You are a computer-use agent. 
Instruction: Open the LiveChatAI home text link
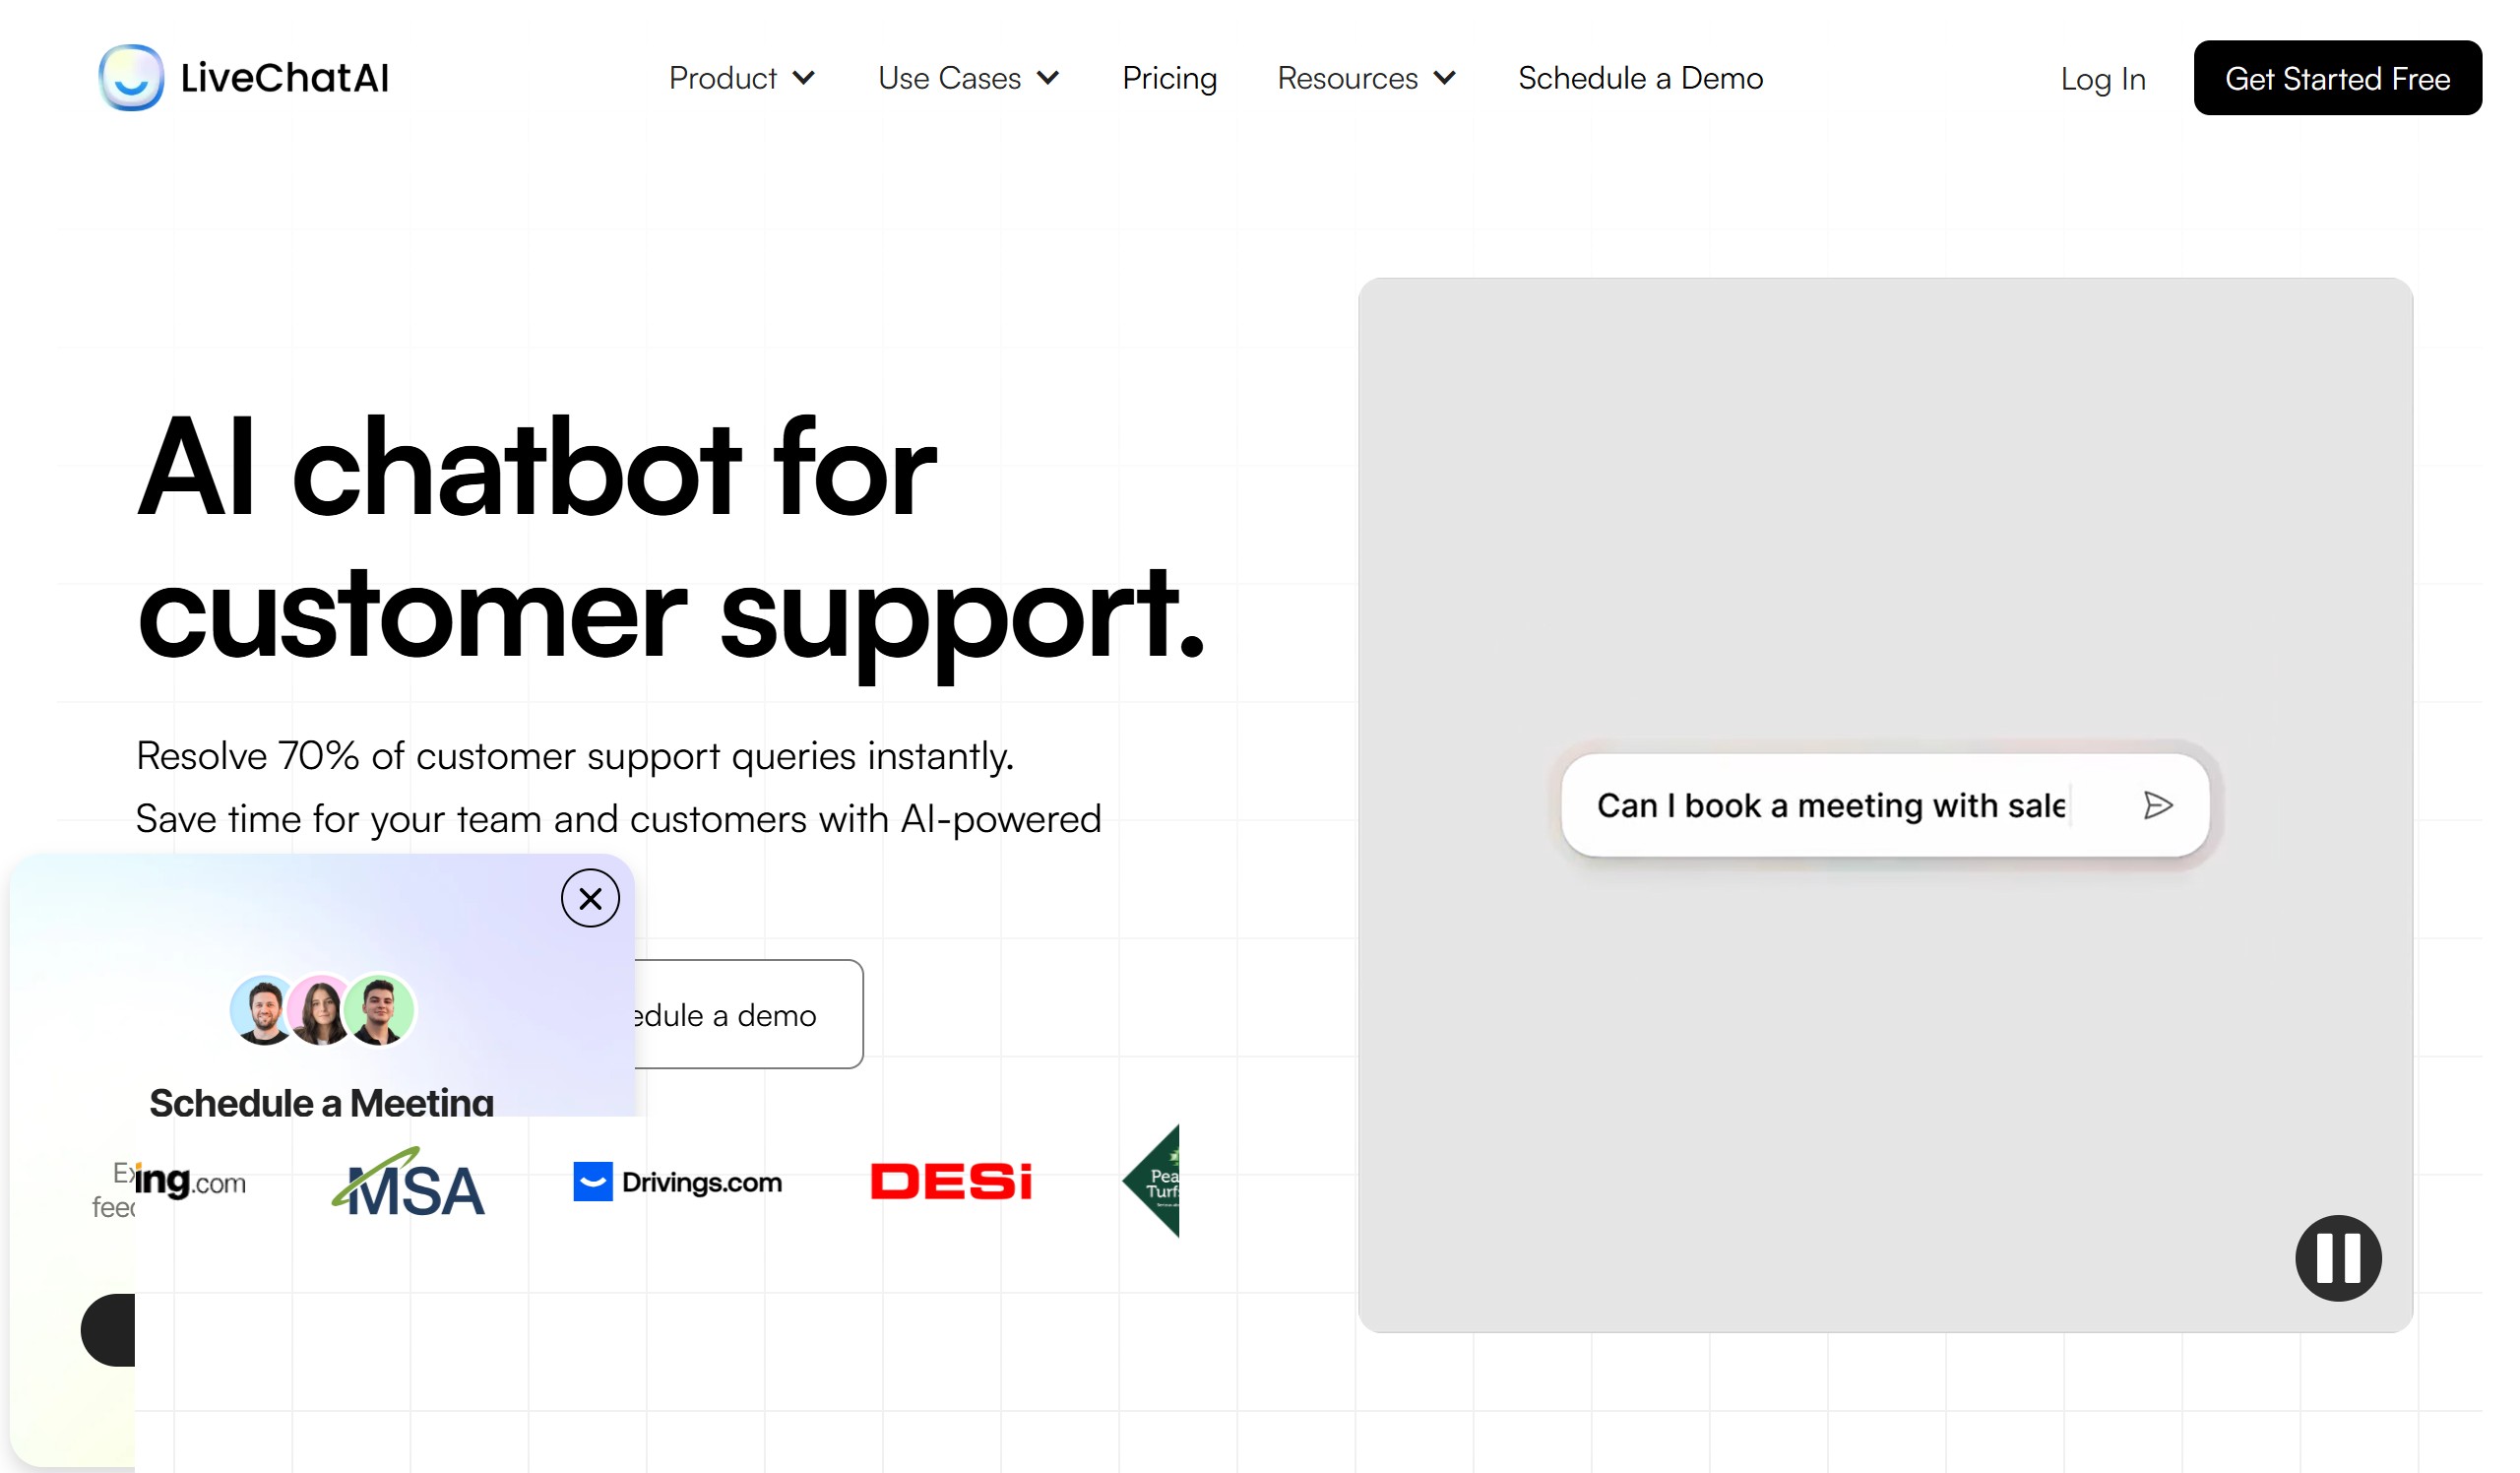pyautogui.click(x=284, y=78)
